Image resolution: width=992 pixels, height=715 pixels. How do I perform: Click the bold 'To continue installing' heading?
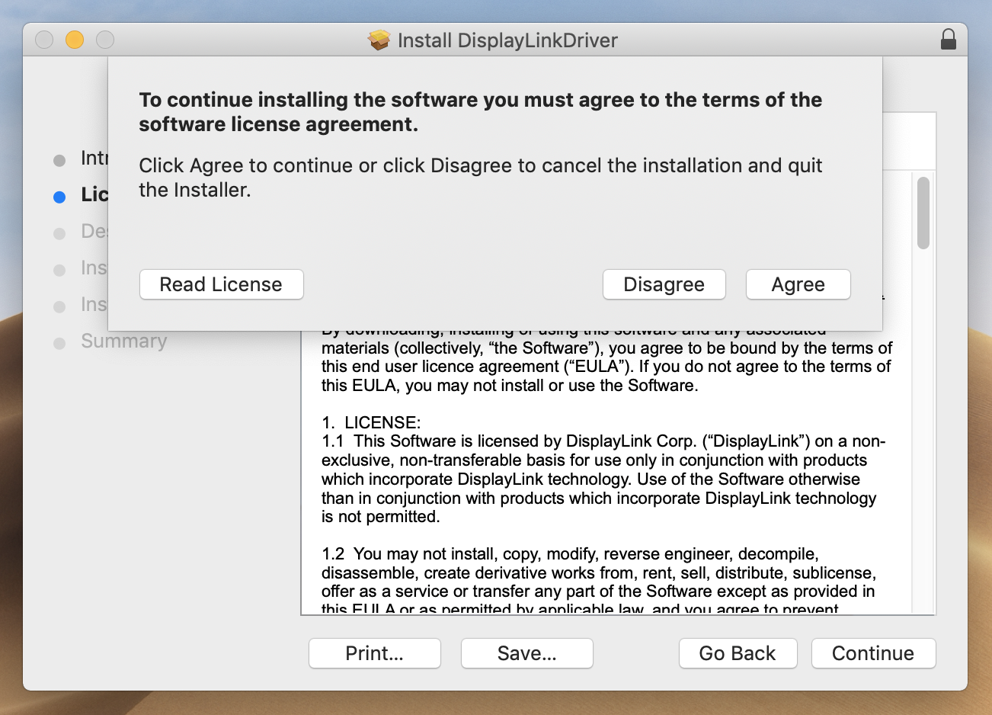coord(480,112)
